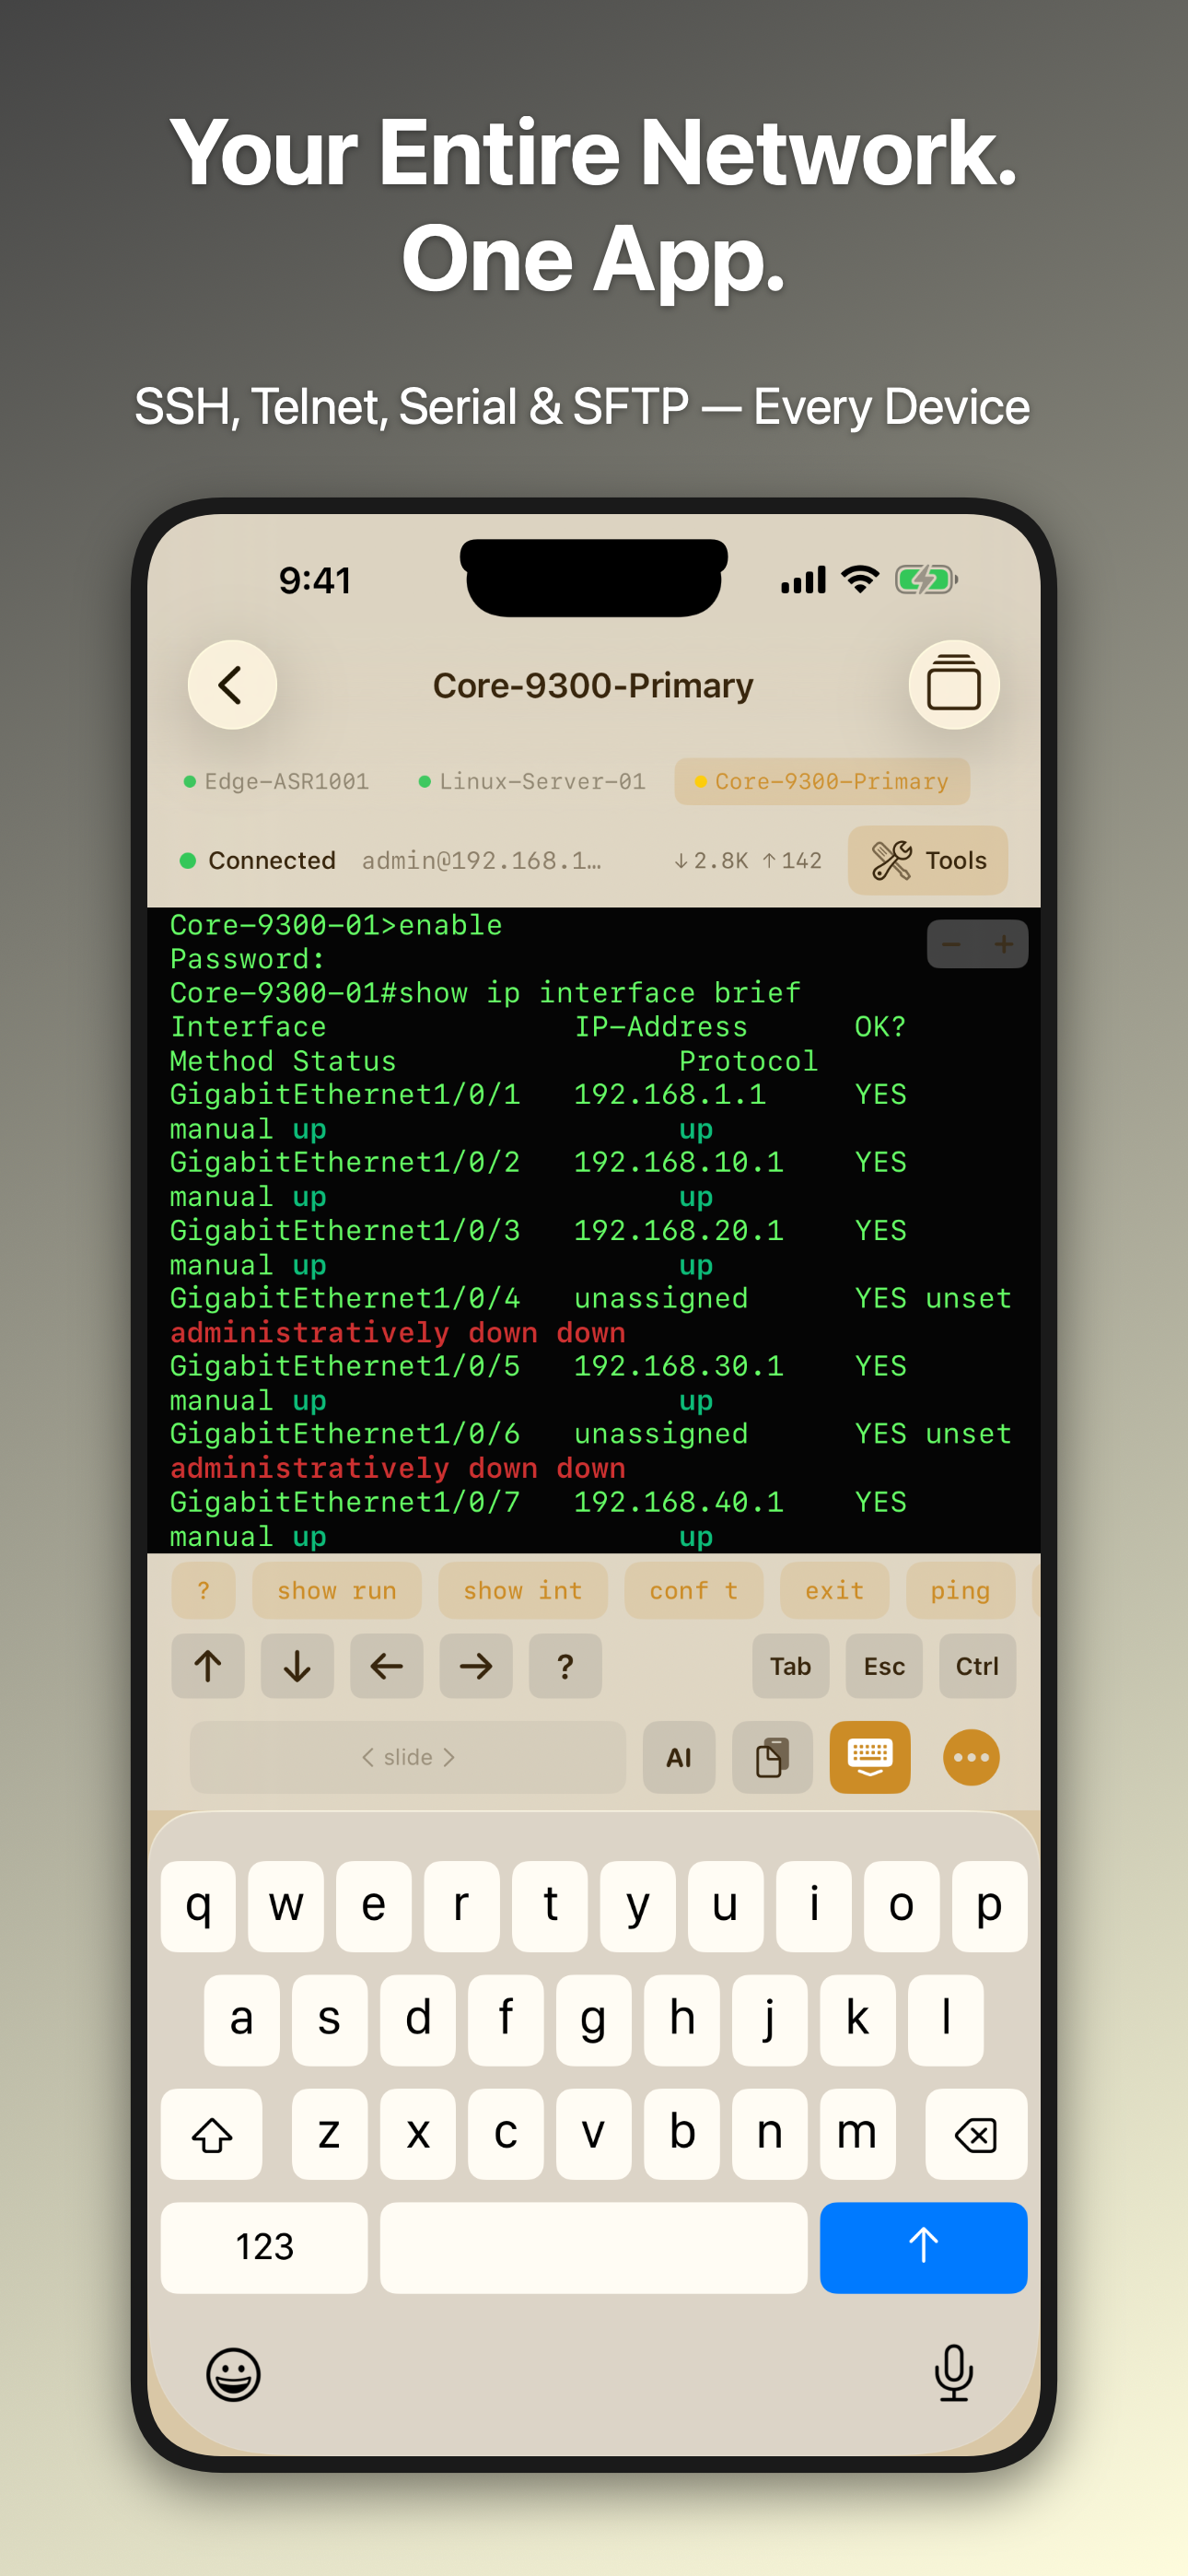The width and height of the screenshot is (1188, 2576).
Task: Tap the space bar
Action: pos(593,2247)
